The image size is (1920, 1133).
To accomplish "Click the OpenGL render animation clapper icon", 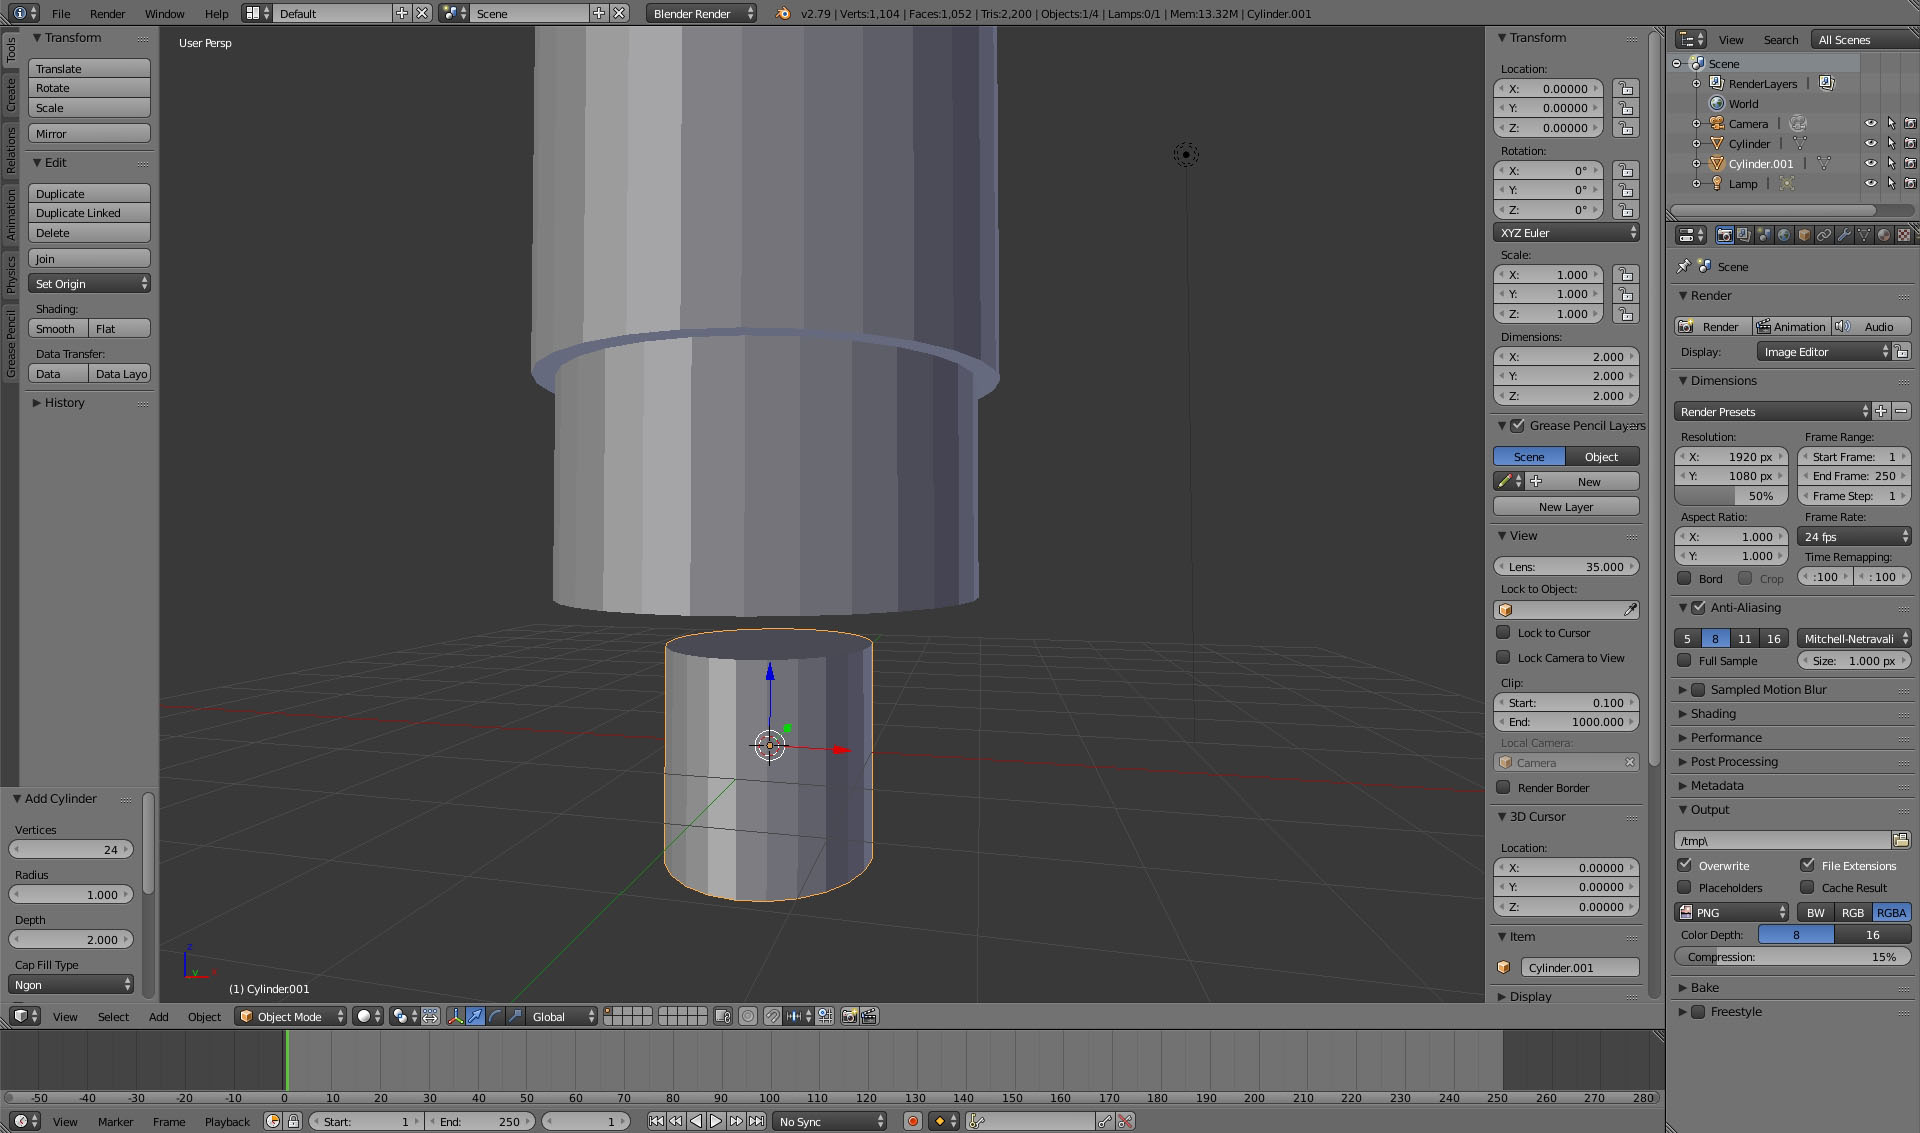I will pyautogui.click(x=869, y=1016).
